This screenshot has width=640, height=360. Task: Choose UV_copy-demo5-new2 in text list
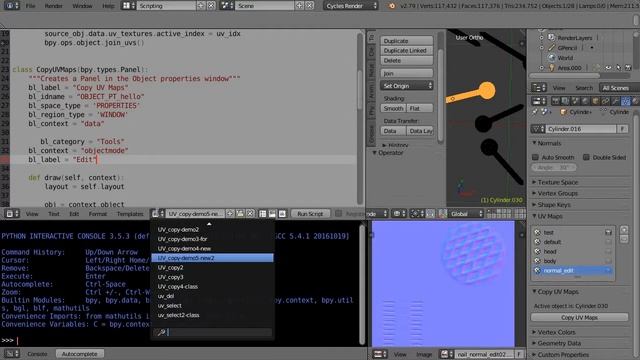(x=212, y=258)
